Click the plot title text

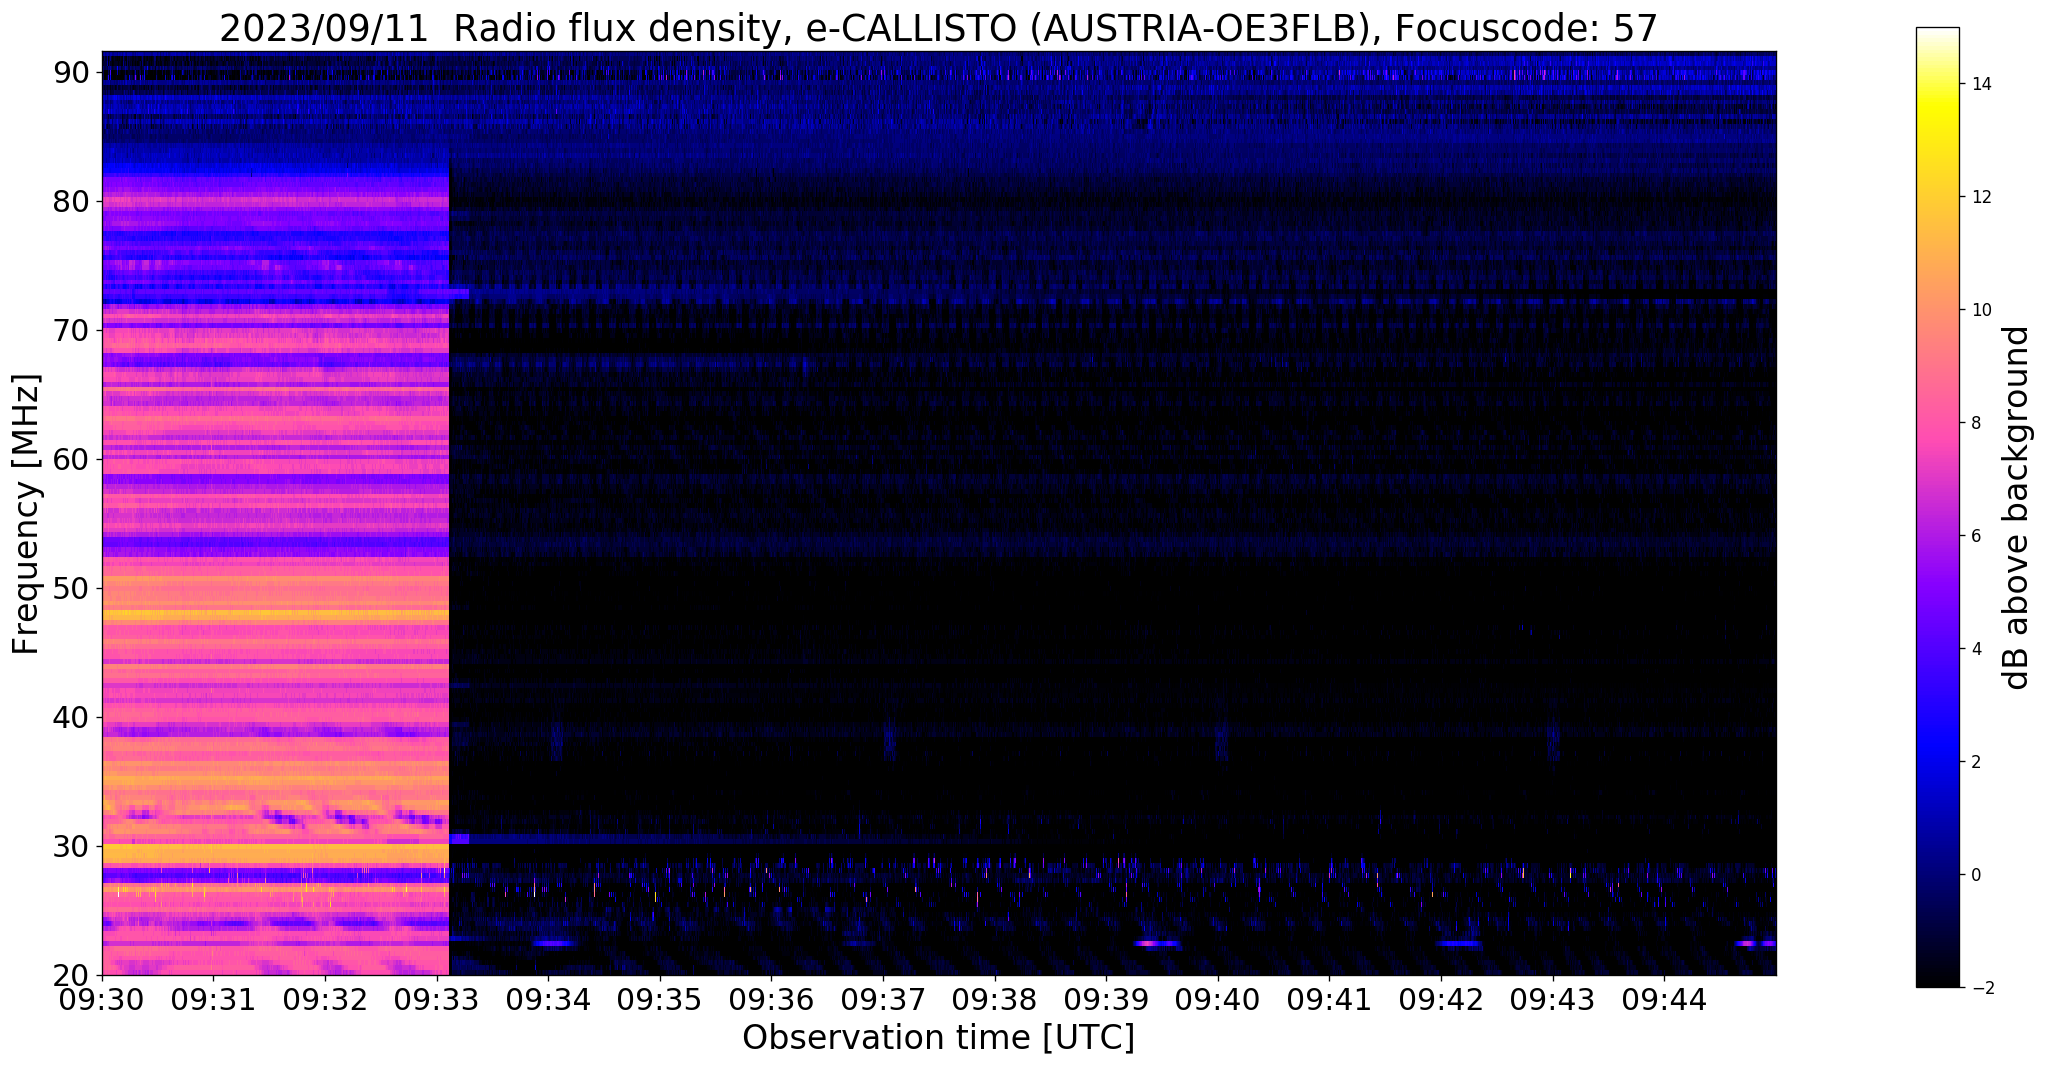939,28
